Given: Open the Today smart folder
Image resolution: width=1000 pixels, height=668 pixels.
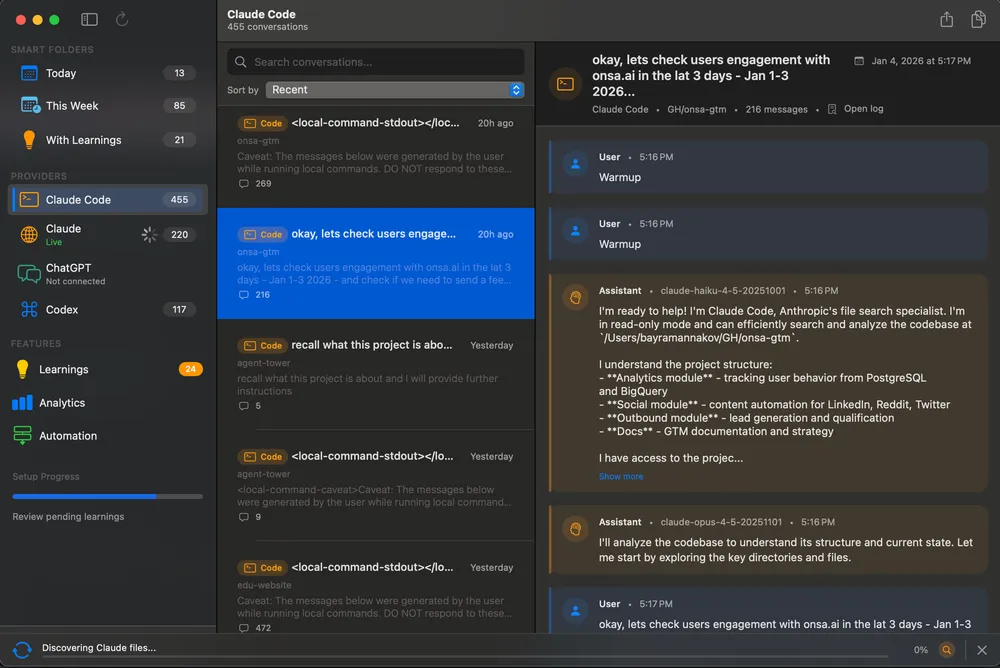Looking at the screenshot, I should pos(107,73).
